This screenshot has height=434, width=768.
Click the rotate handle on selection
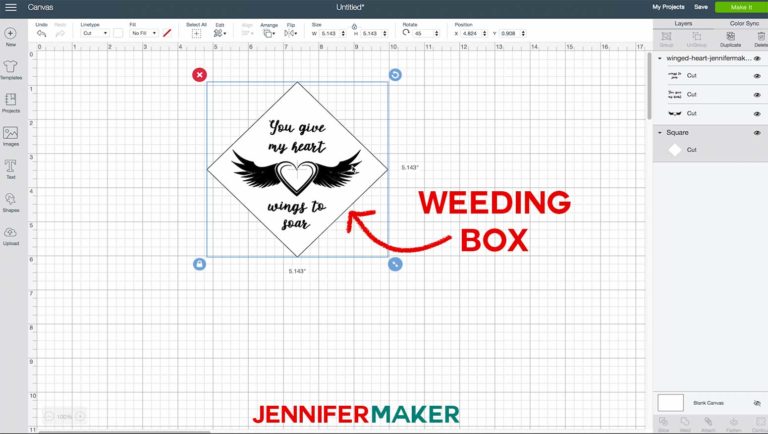coord(395,75)
